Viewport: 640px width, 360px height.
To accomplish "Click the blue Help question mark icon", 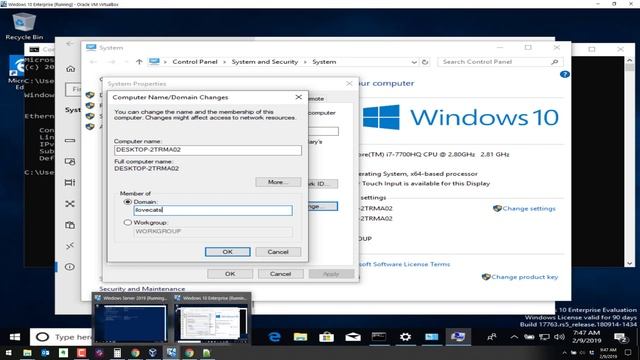I will click(x=564, y=74).
